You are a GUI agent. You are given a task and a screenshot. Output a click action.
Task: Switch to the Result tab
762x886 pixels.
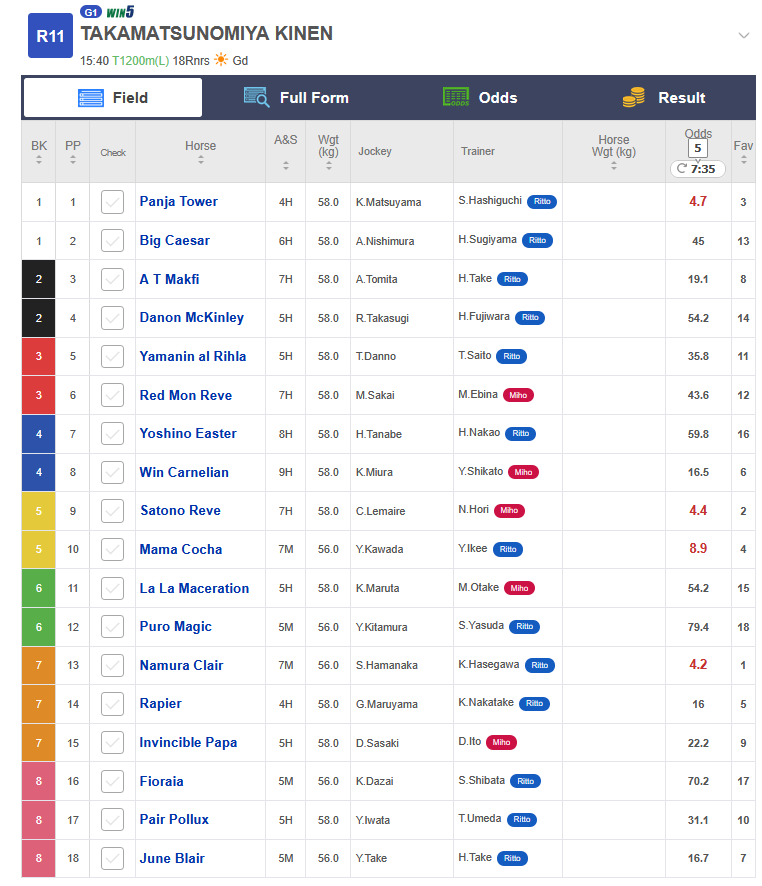point(664,98)
